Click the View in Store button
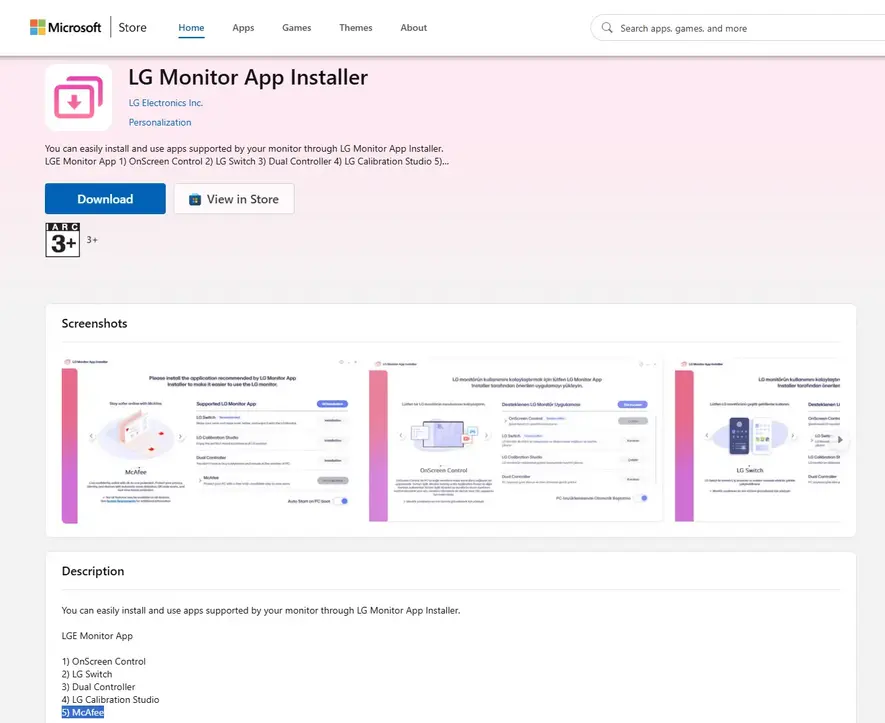Viewport: 885px width, 723px height. (x=234, y=199)
